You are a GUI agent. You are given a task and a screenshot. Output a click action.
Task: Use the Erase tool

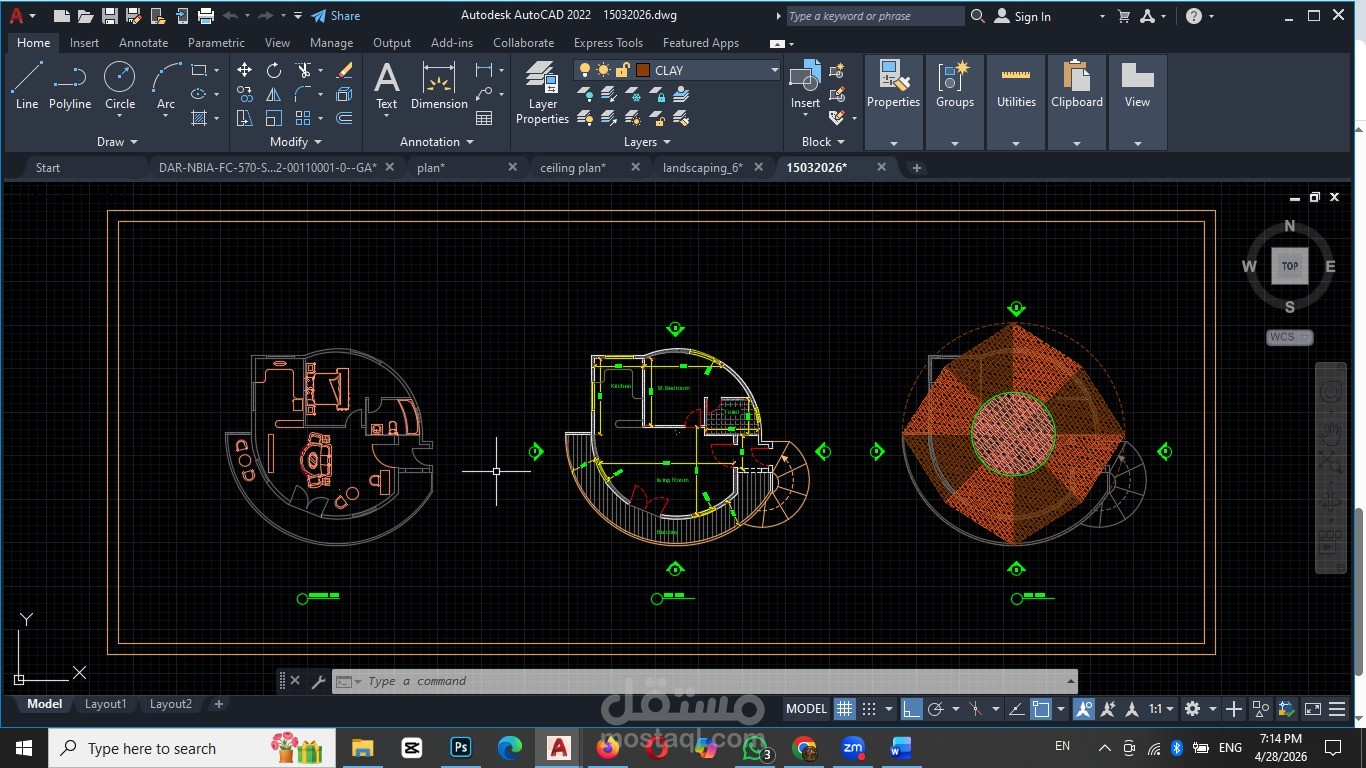click(345, 70)
